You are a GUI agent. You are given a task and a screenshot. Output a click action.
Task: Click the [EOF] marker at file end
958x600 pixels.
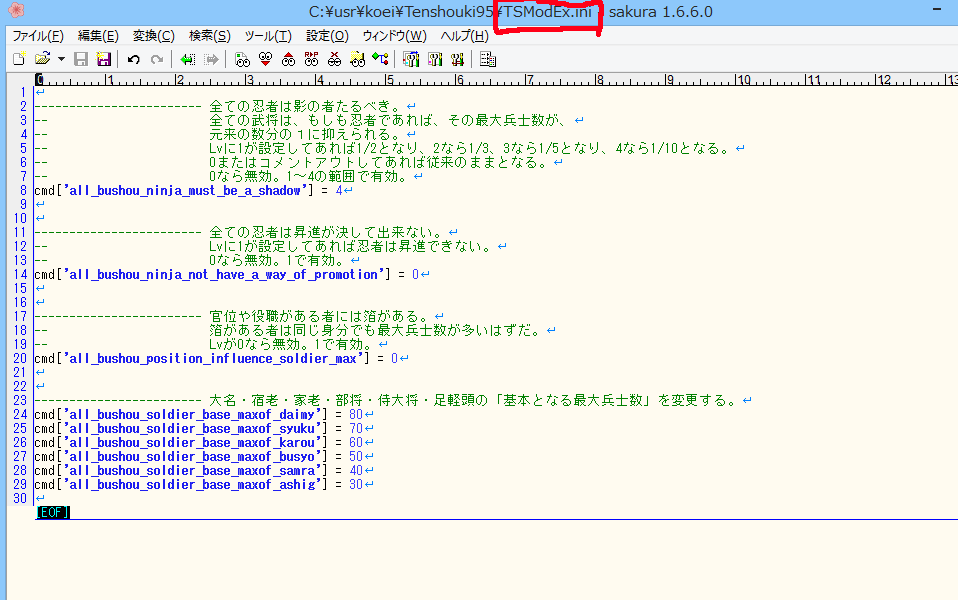click(x=53, y=512)
